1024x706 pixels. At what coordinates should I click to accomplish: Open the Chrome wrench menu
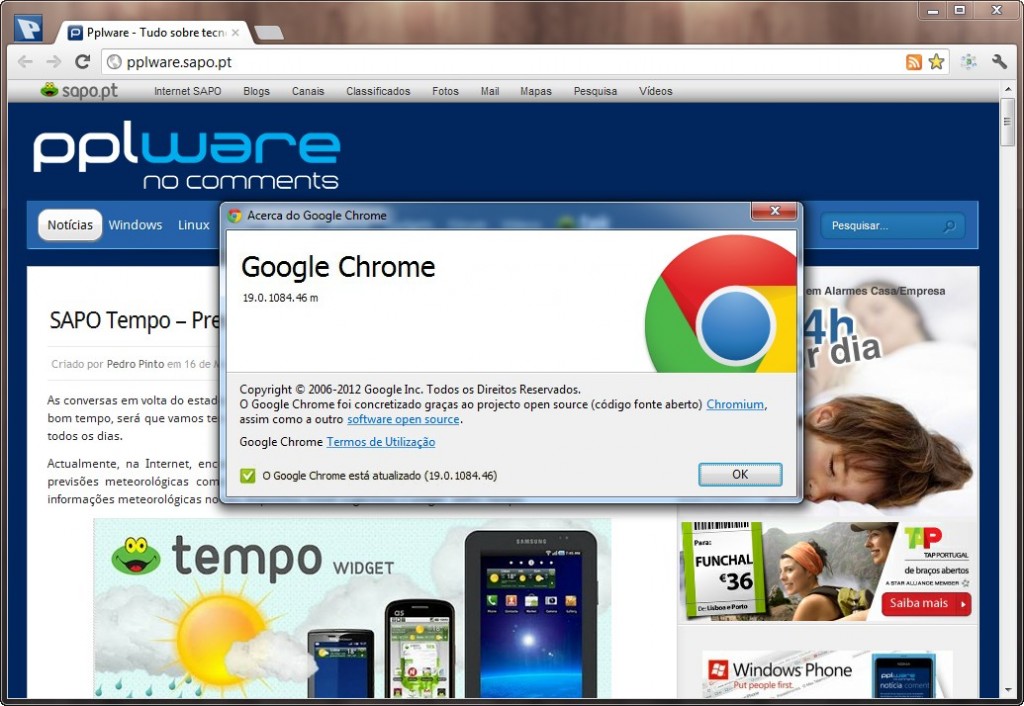(x=999, y=62)
